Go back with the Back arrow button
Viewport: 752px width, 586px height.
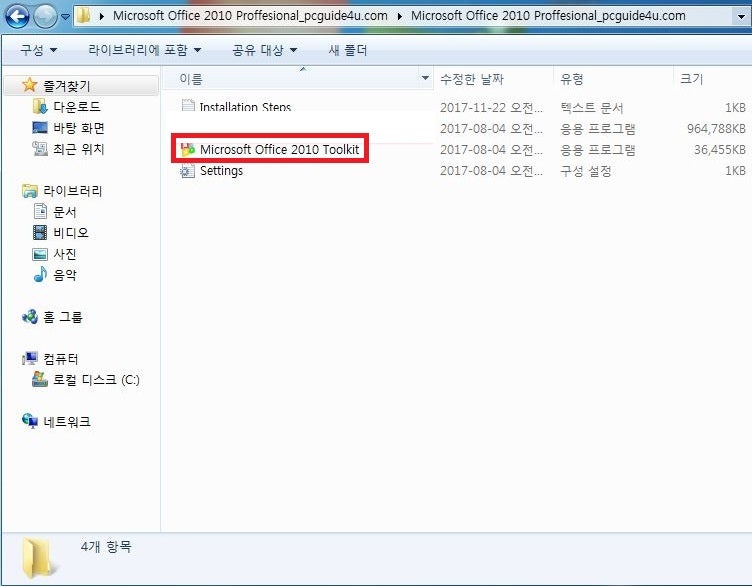pos(17,16)
